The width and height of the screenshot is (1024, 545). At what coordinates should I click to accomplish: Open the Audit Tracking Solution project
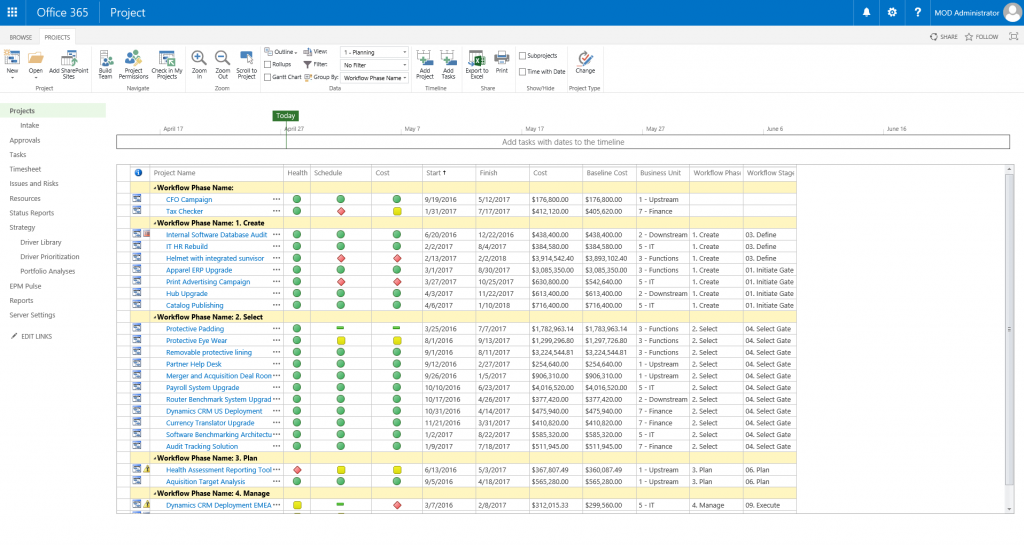pyautogui.click(x=202, y=446)
